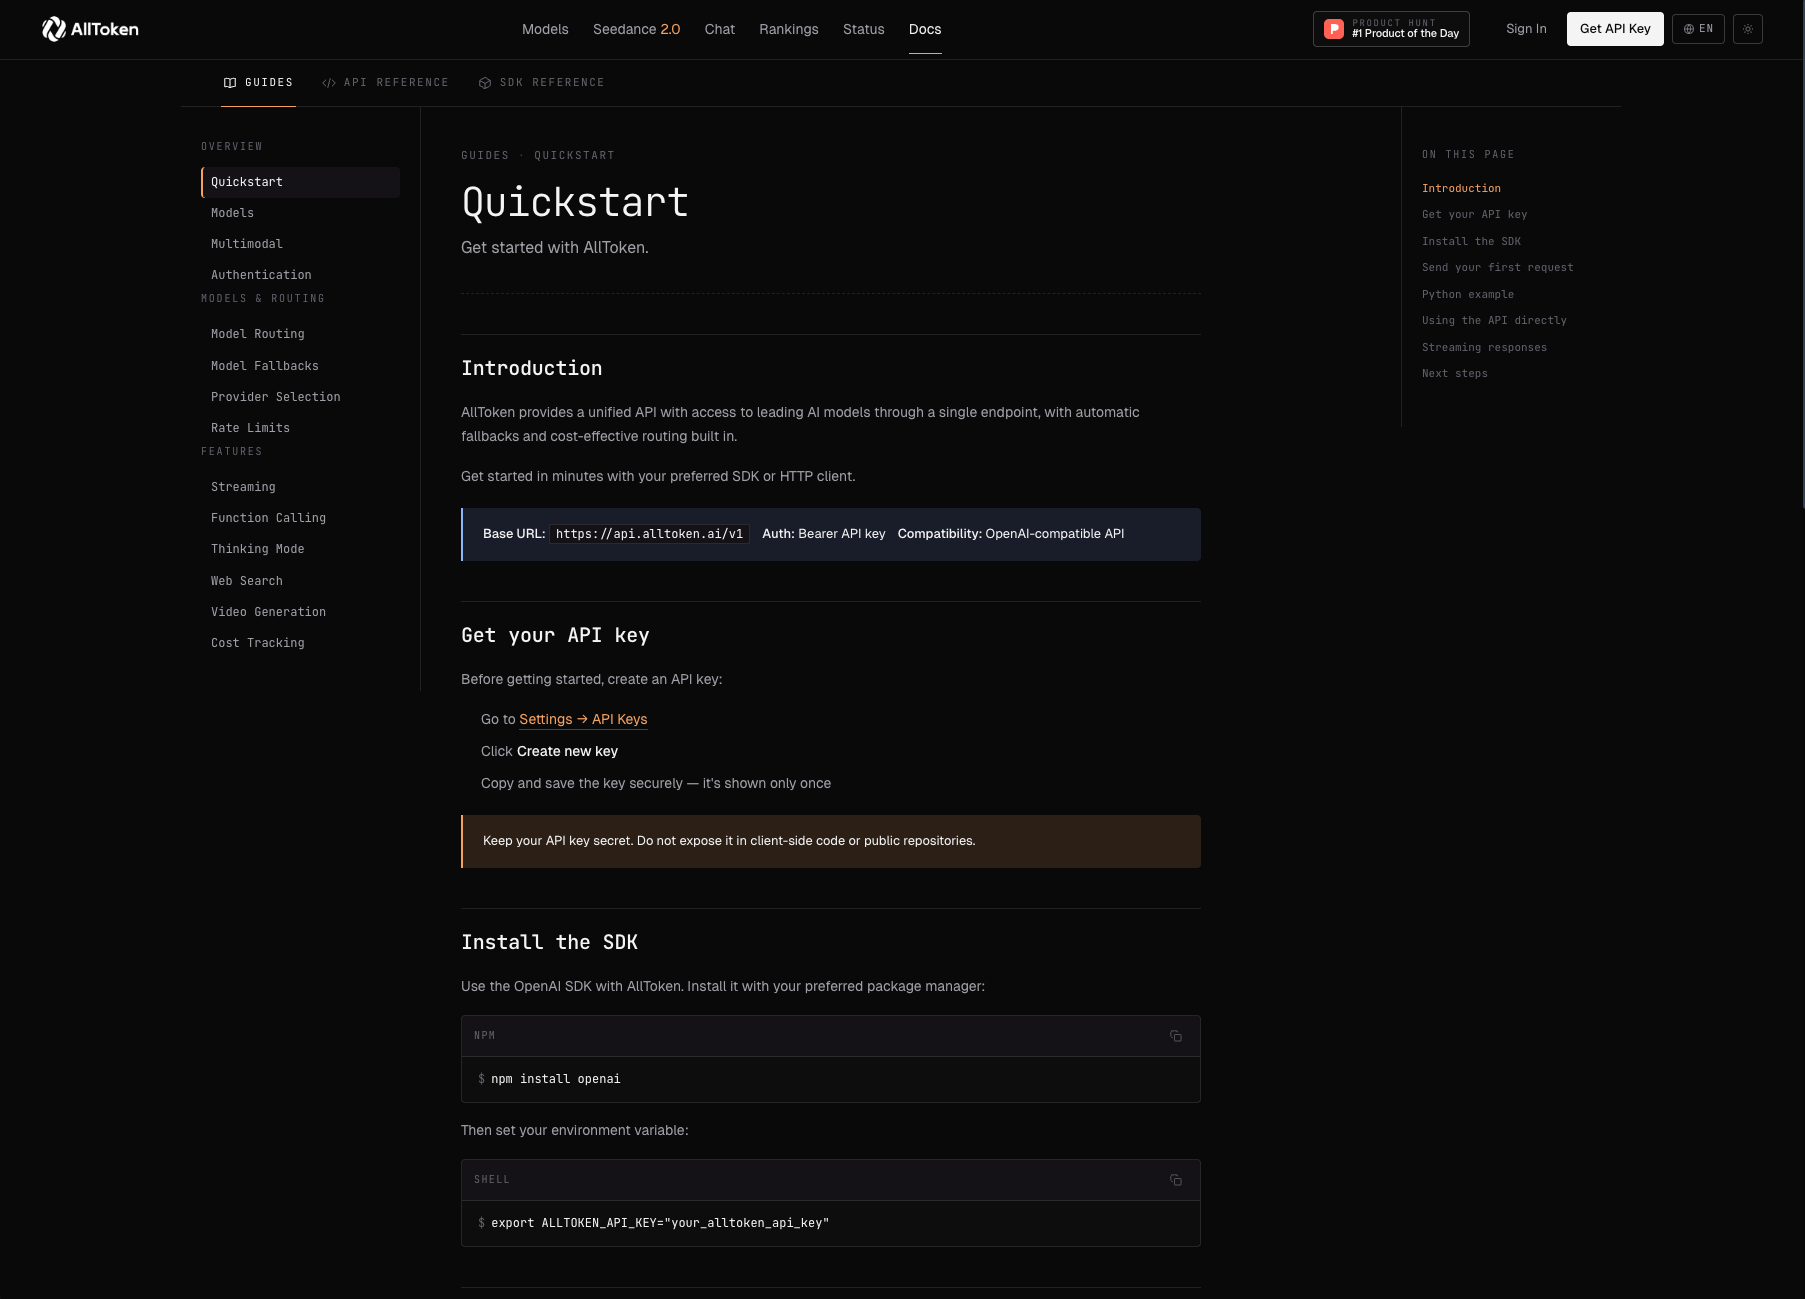Open the Multimodal guide
This screenshot has height=1299, width=1805.
click(x=300, y=244)
